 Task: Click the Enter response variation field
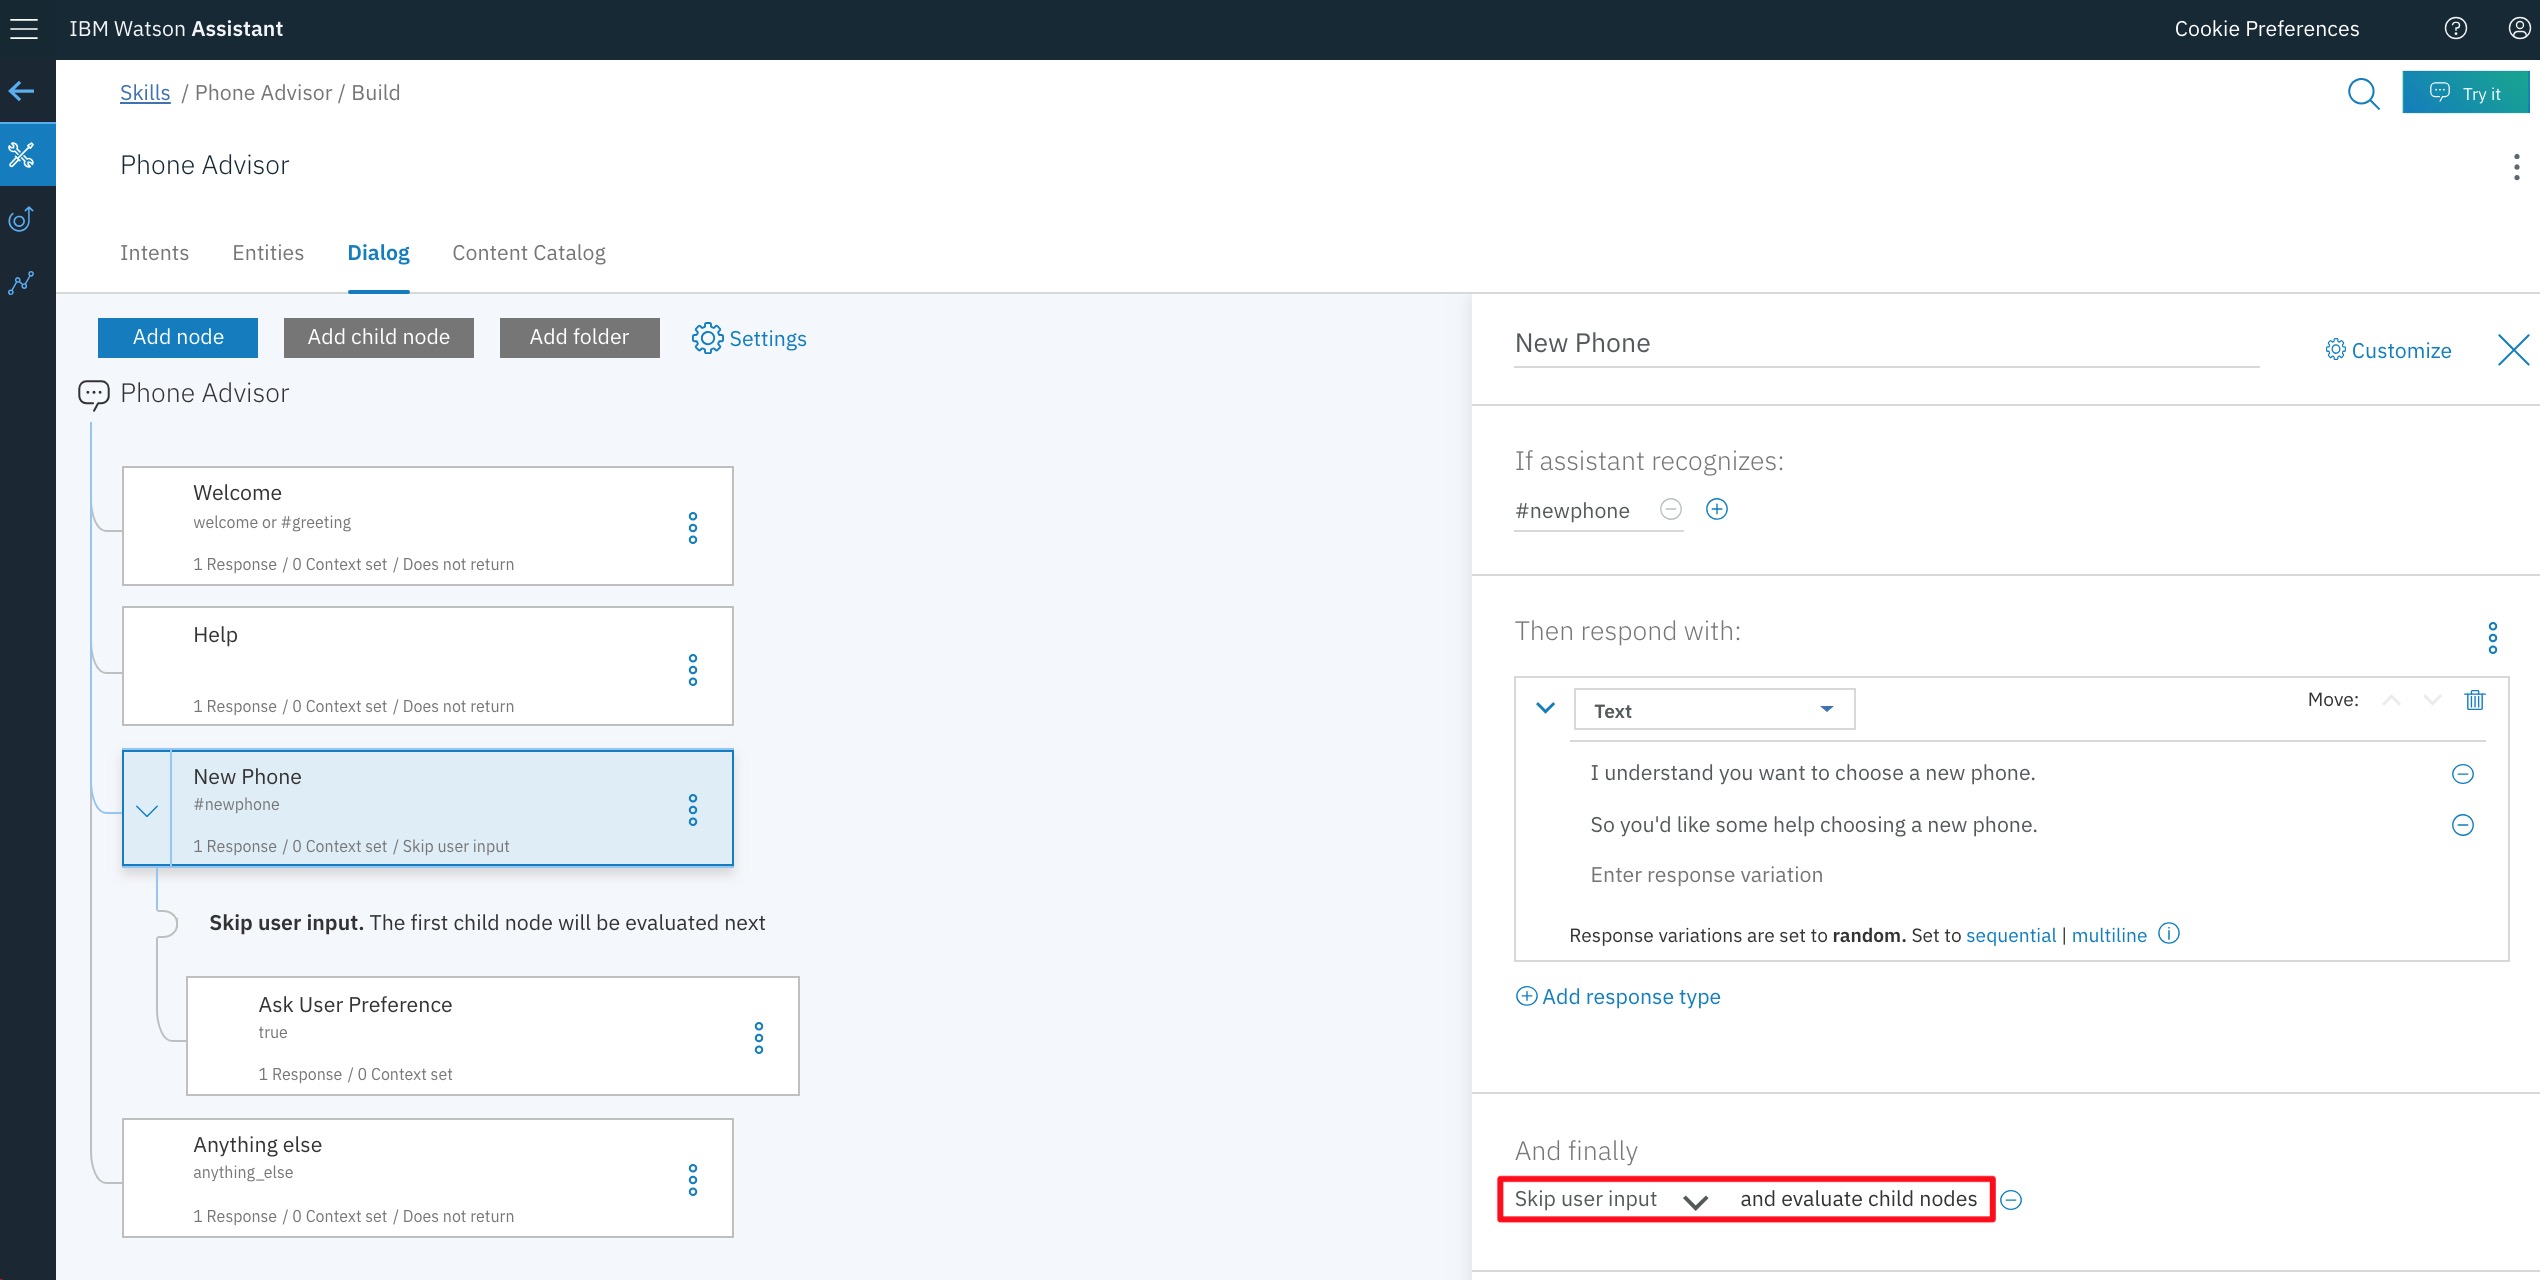click(1706, 875)
